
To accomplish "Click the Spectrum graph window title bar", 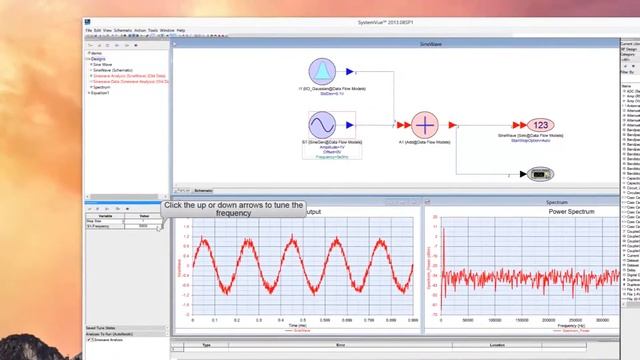I will [x=522, y=202].
